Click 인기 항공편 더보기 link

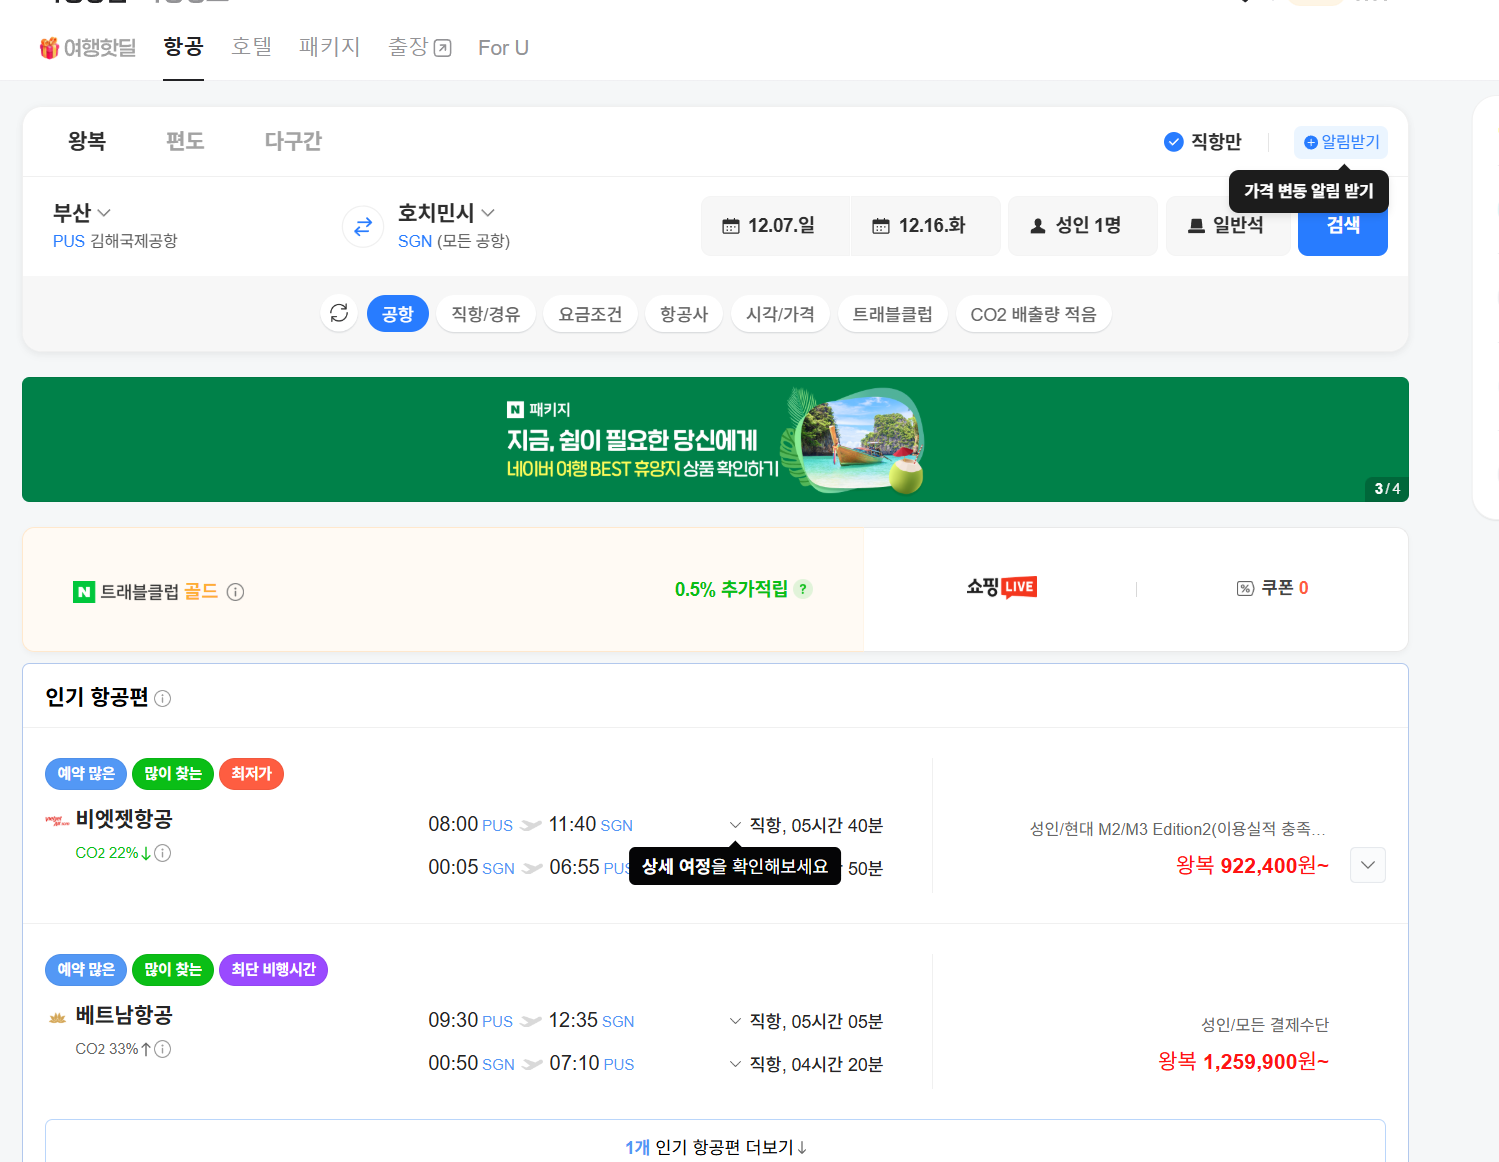click(x=715, y=1146)
